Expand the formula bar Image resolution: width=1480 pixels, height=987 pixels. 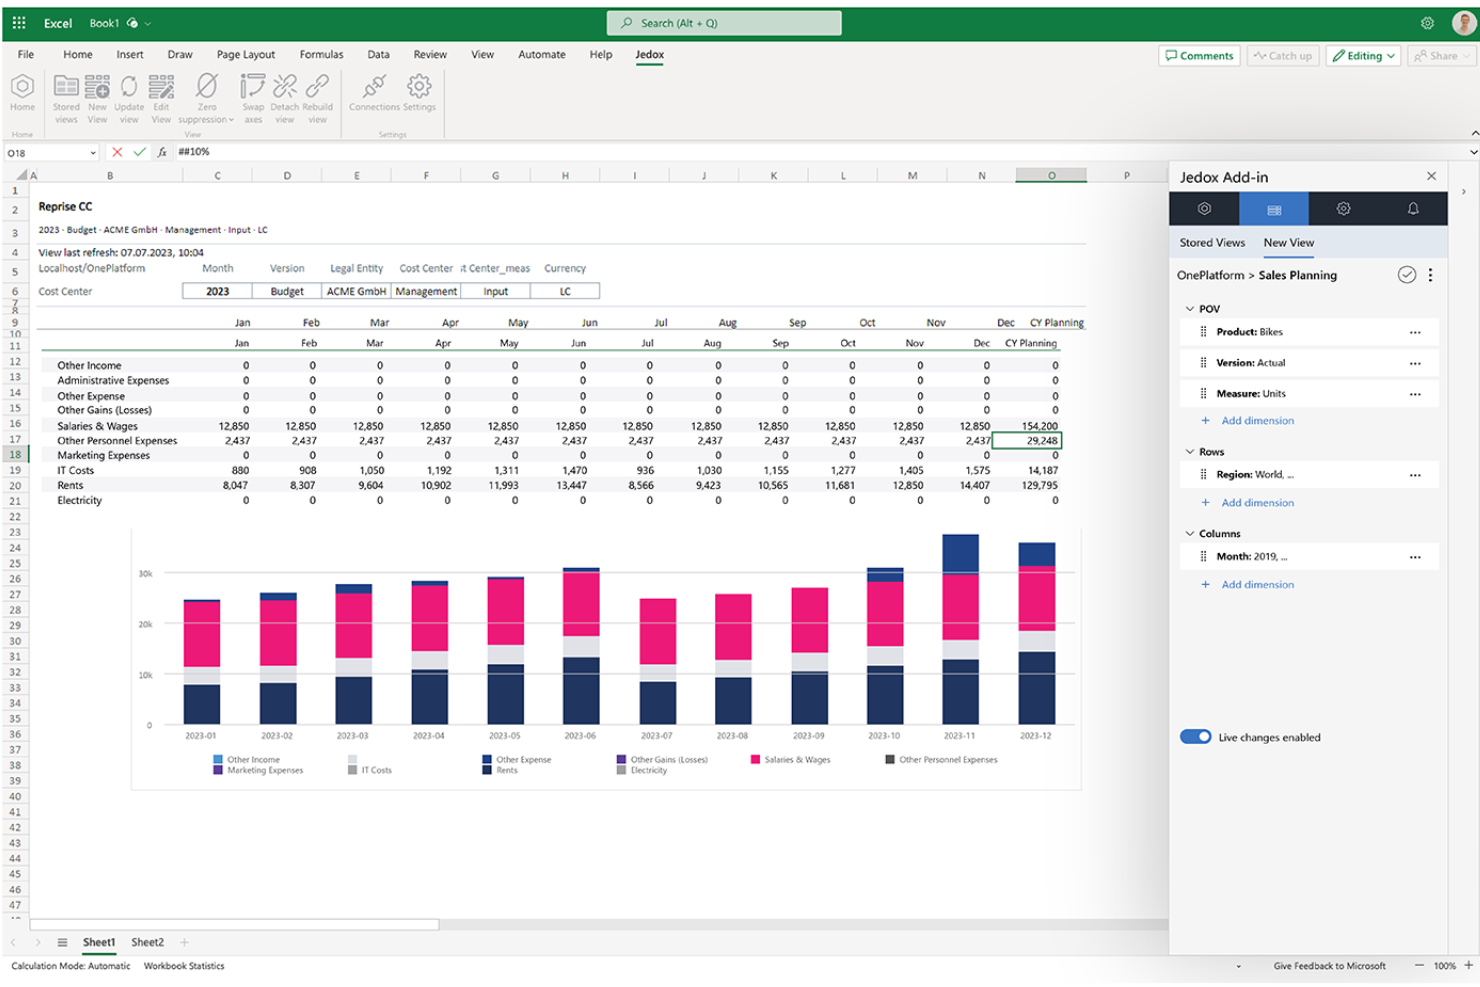click(x=1473, y=152)
